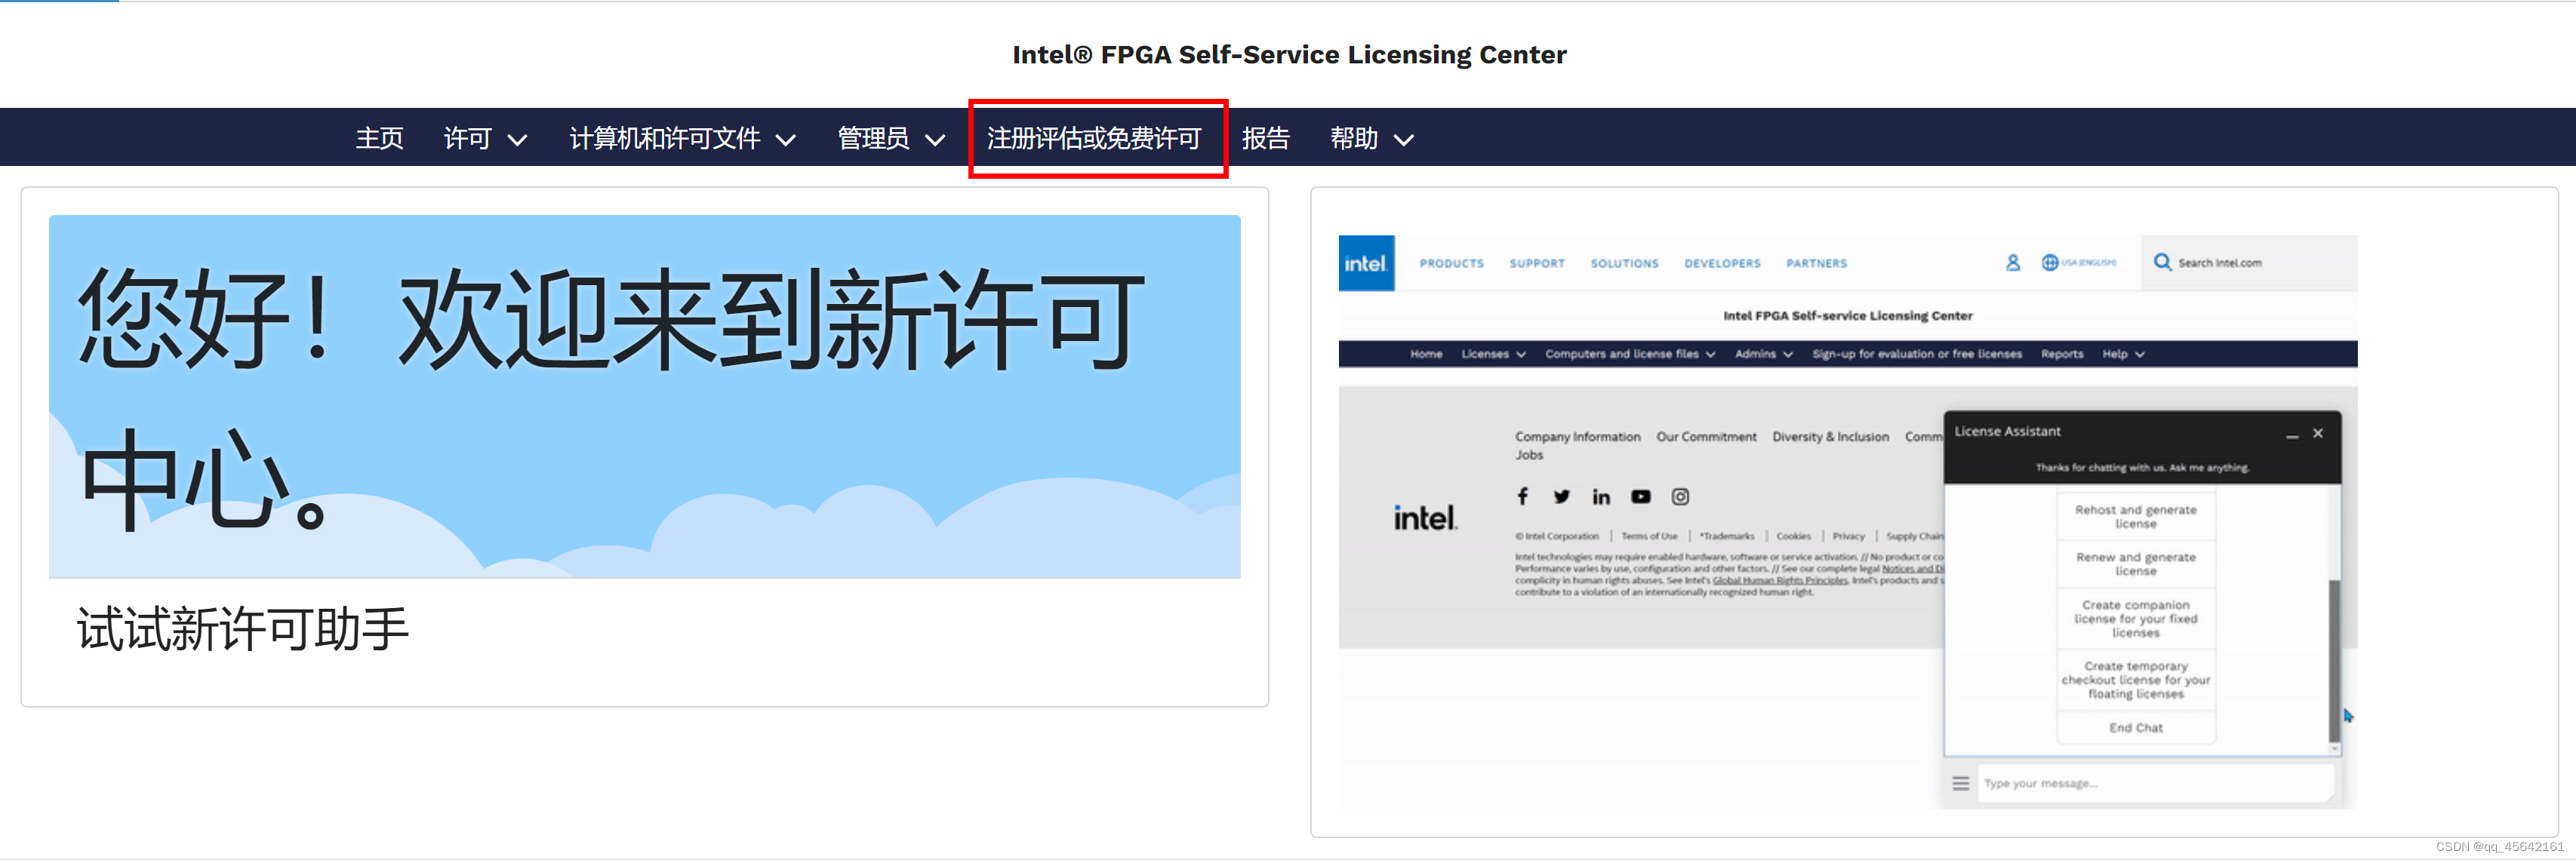Open the Twitter social icon
Image resolution: width=2576 pixels, height=860 pixels.
point(1561,496)
